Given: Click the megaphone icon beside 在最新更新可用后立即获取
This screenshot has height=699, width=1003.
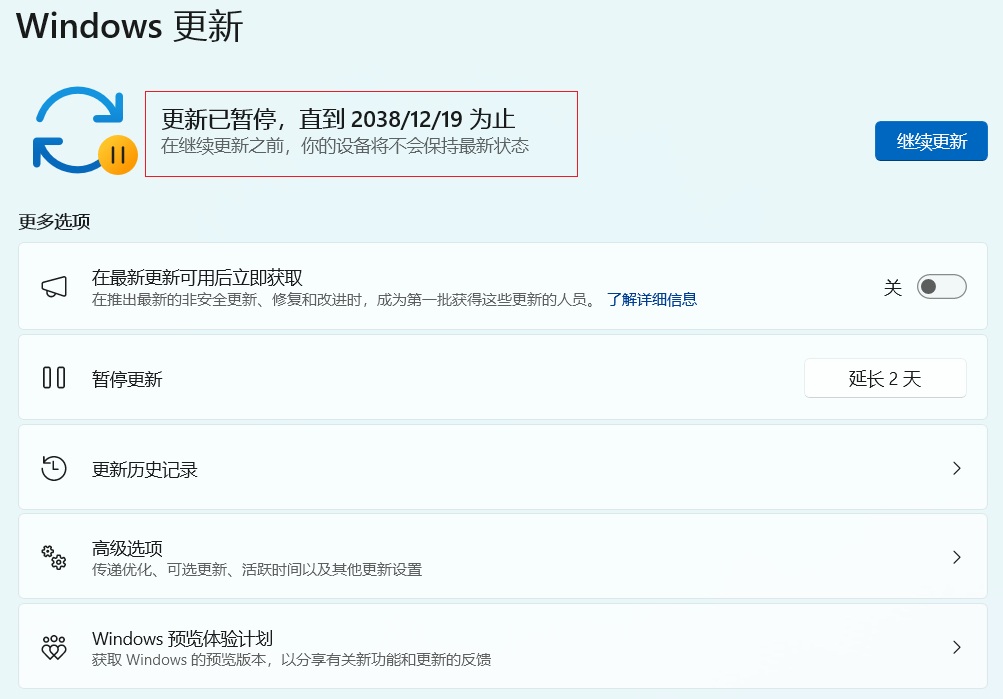Looking at the screenshot, I should [x=54, y=287].
